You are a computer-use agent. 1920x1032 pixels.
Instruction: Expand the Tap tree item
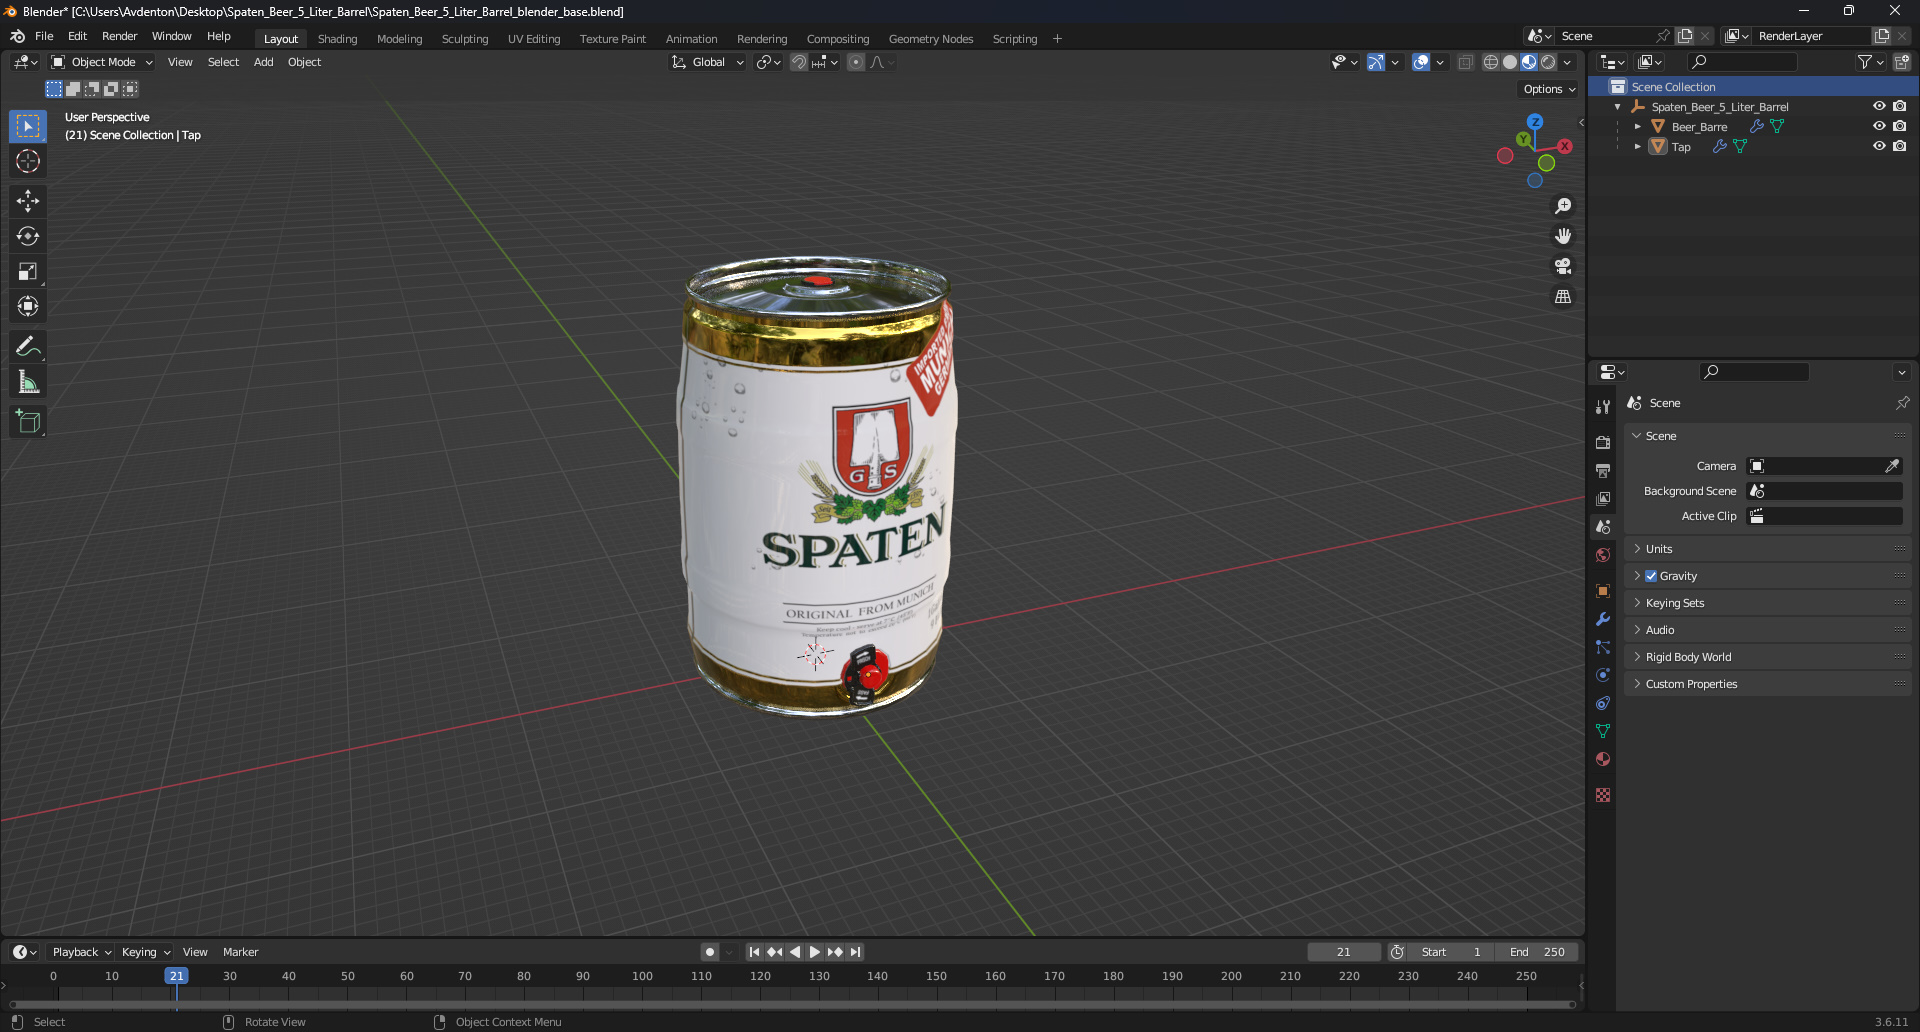point(1637,146)
